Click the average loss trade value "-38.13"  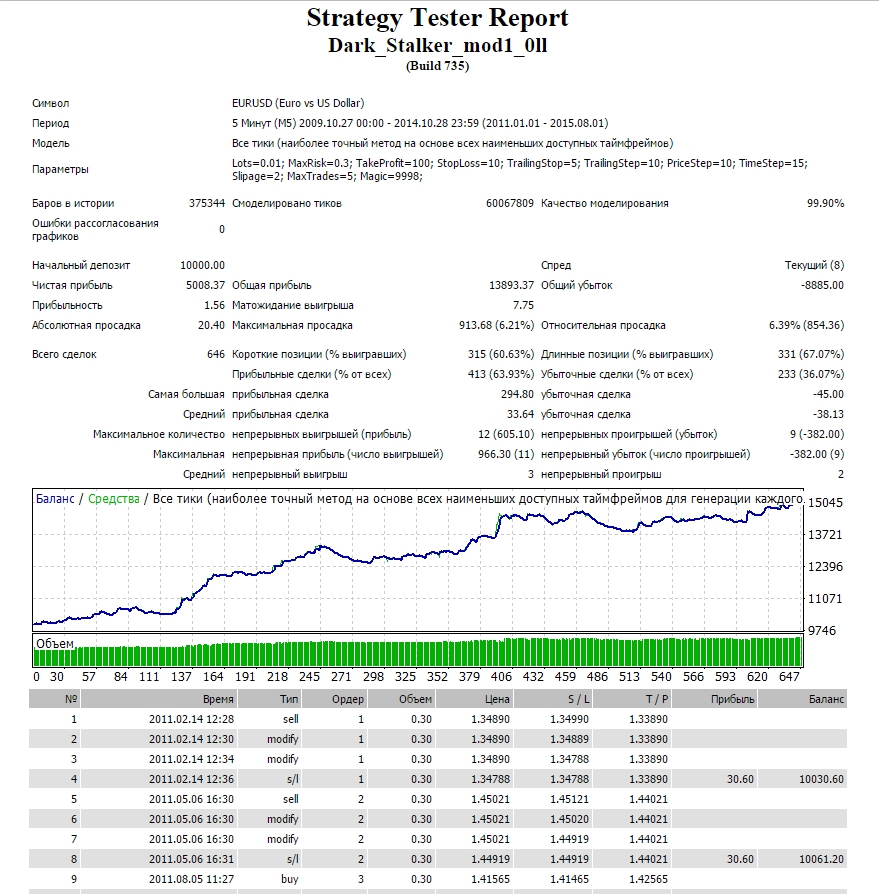[828, 414]
